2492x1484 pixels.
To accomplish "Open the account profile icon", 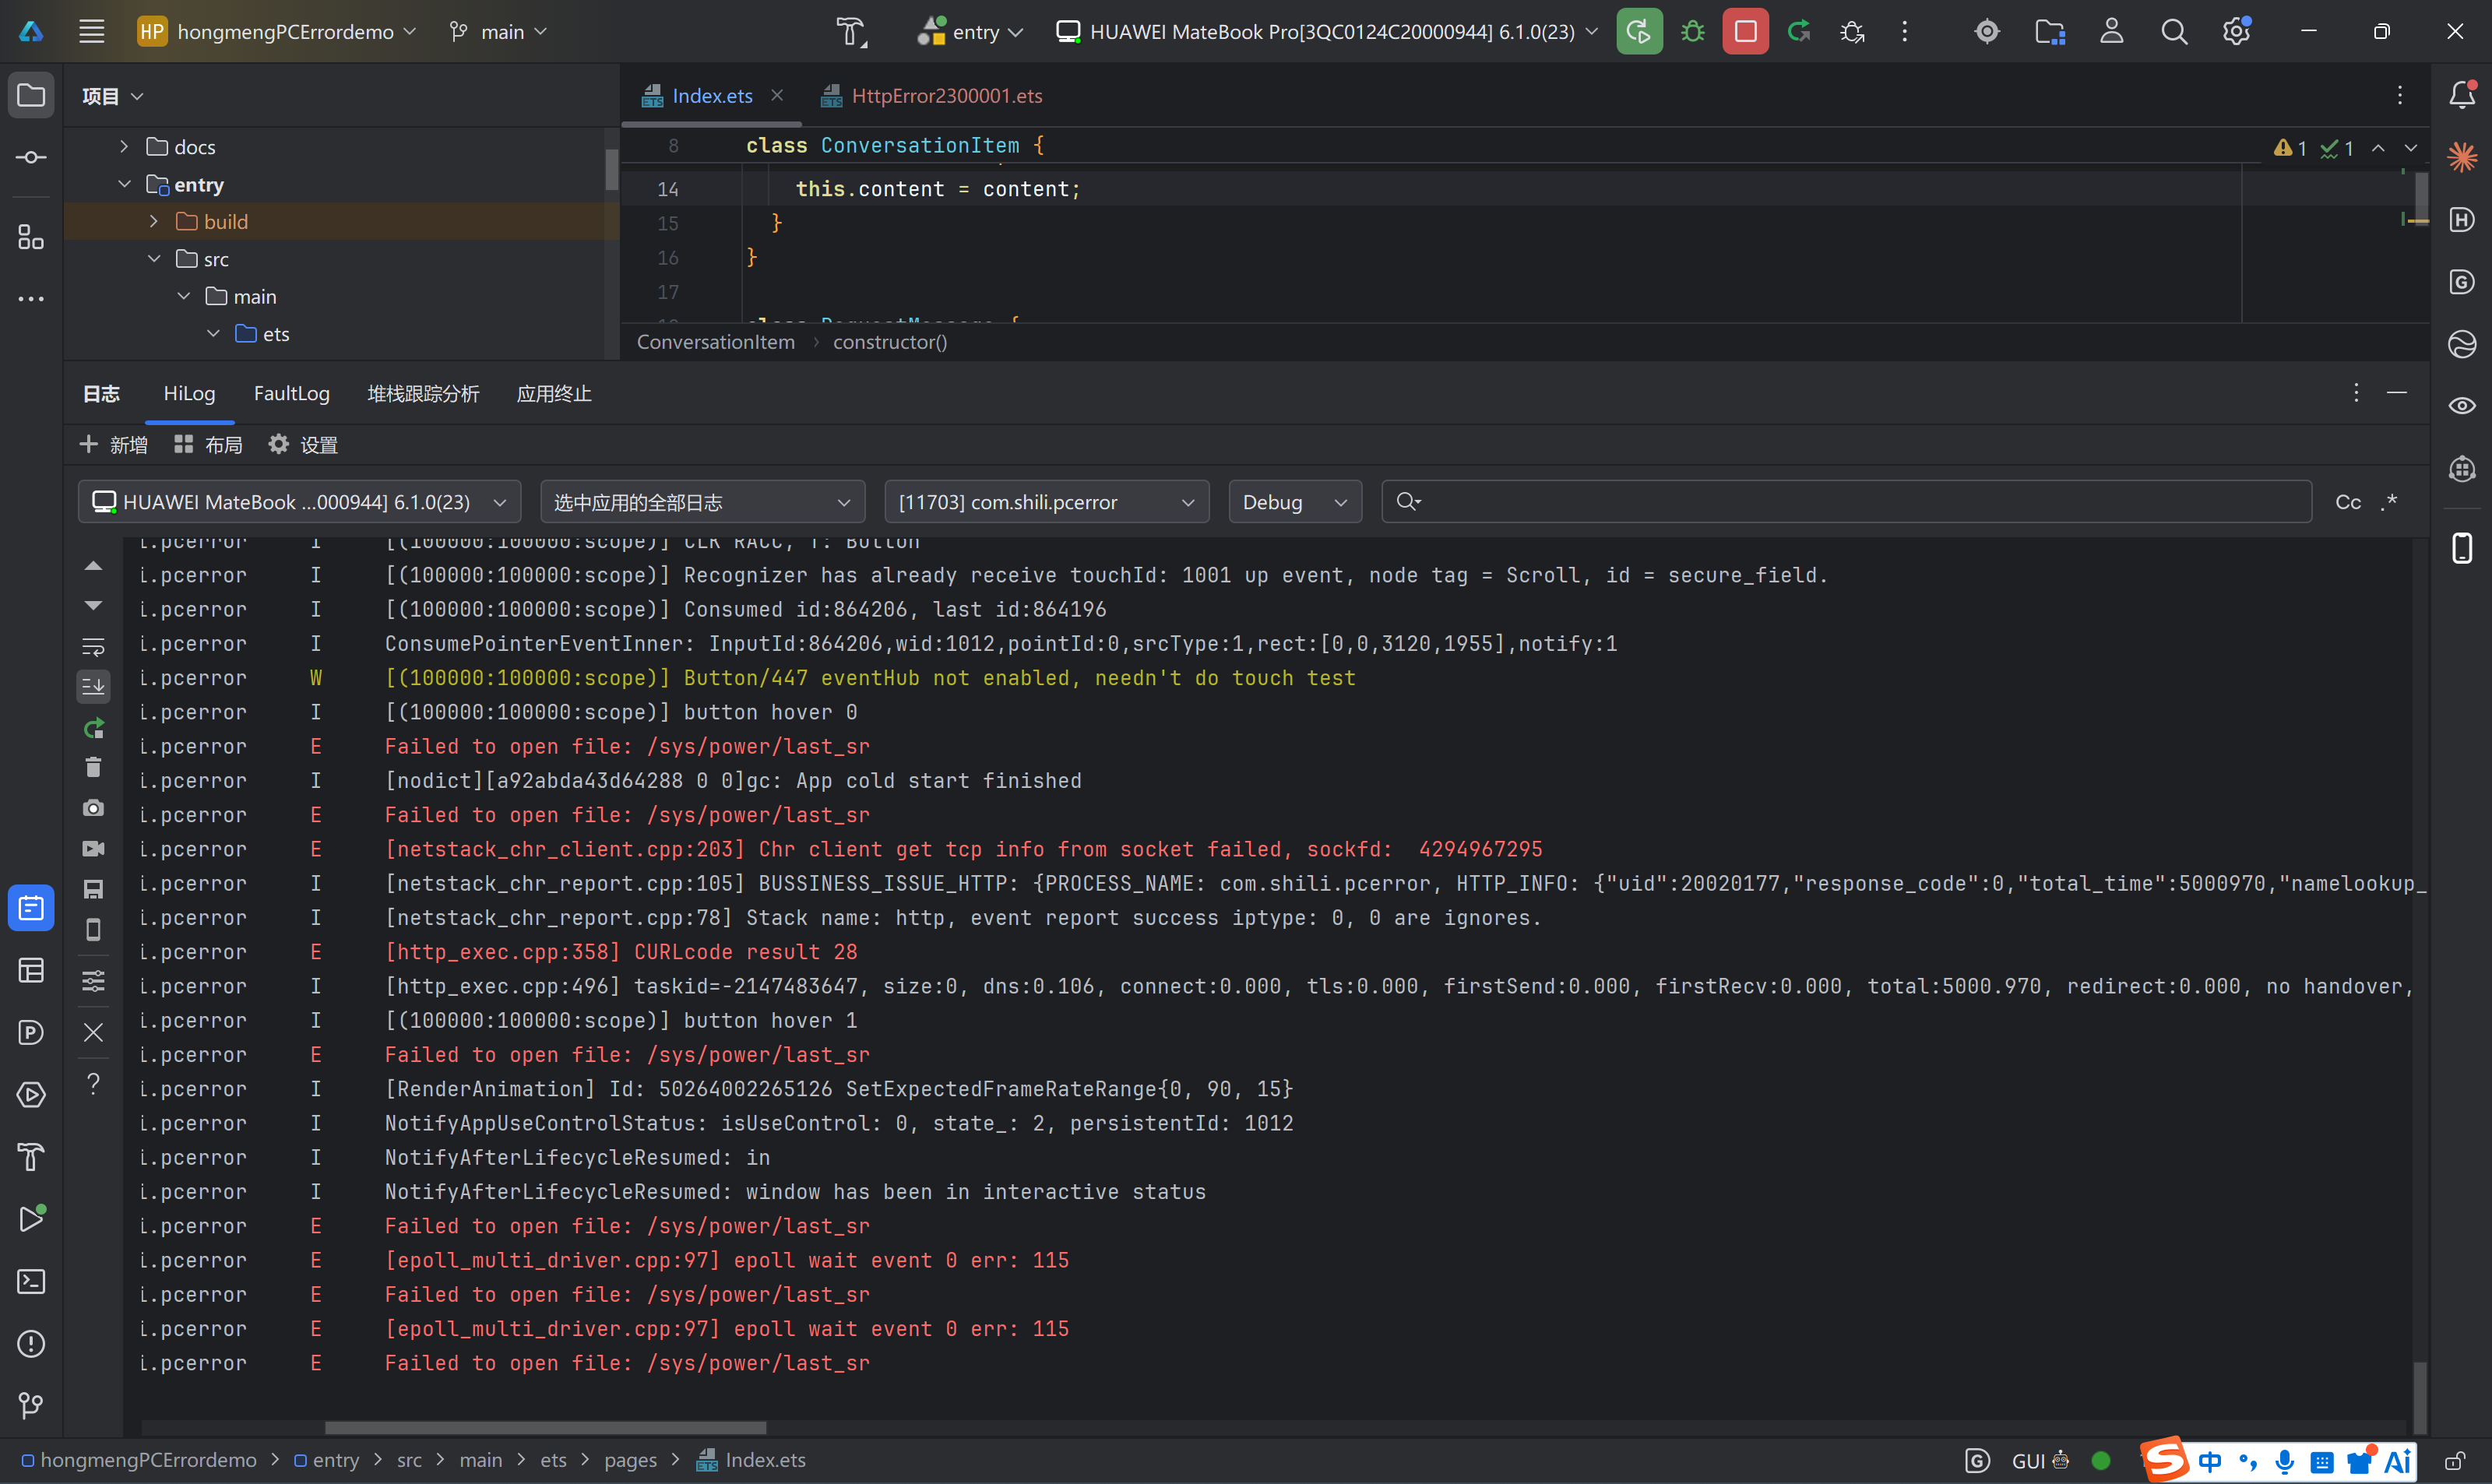I will [x=2111, y=32].
